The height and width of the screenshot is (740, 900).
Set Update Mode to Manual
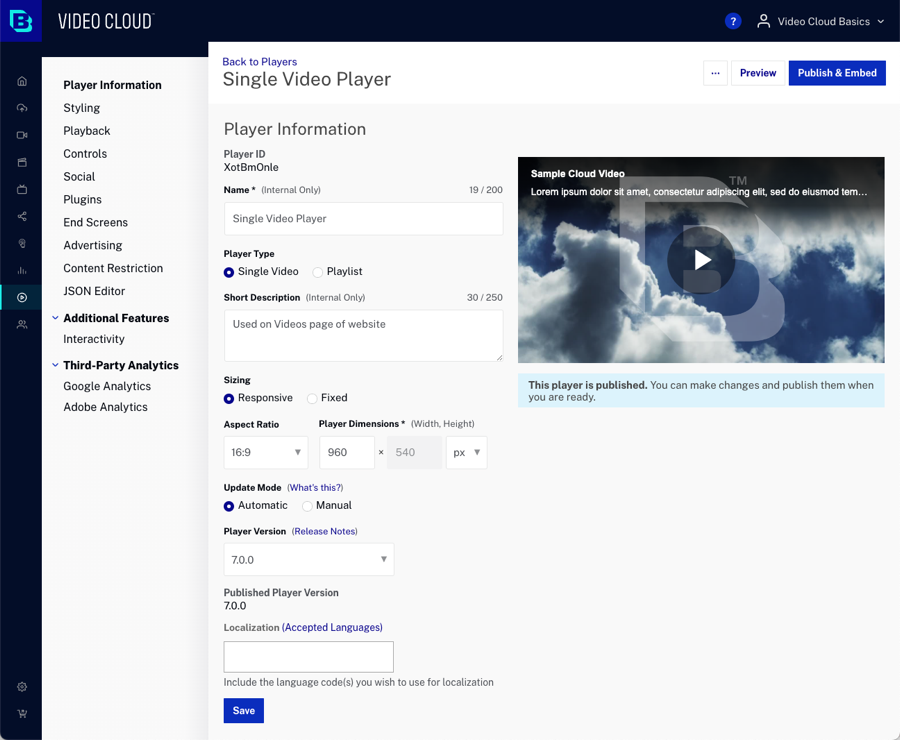[307, 506]
